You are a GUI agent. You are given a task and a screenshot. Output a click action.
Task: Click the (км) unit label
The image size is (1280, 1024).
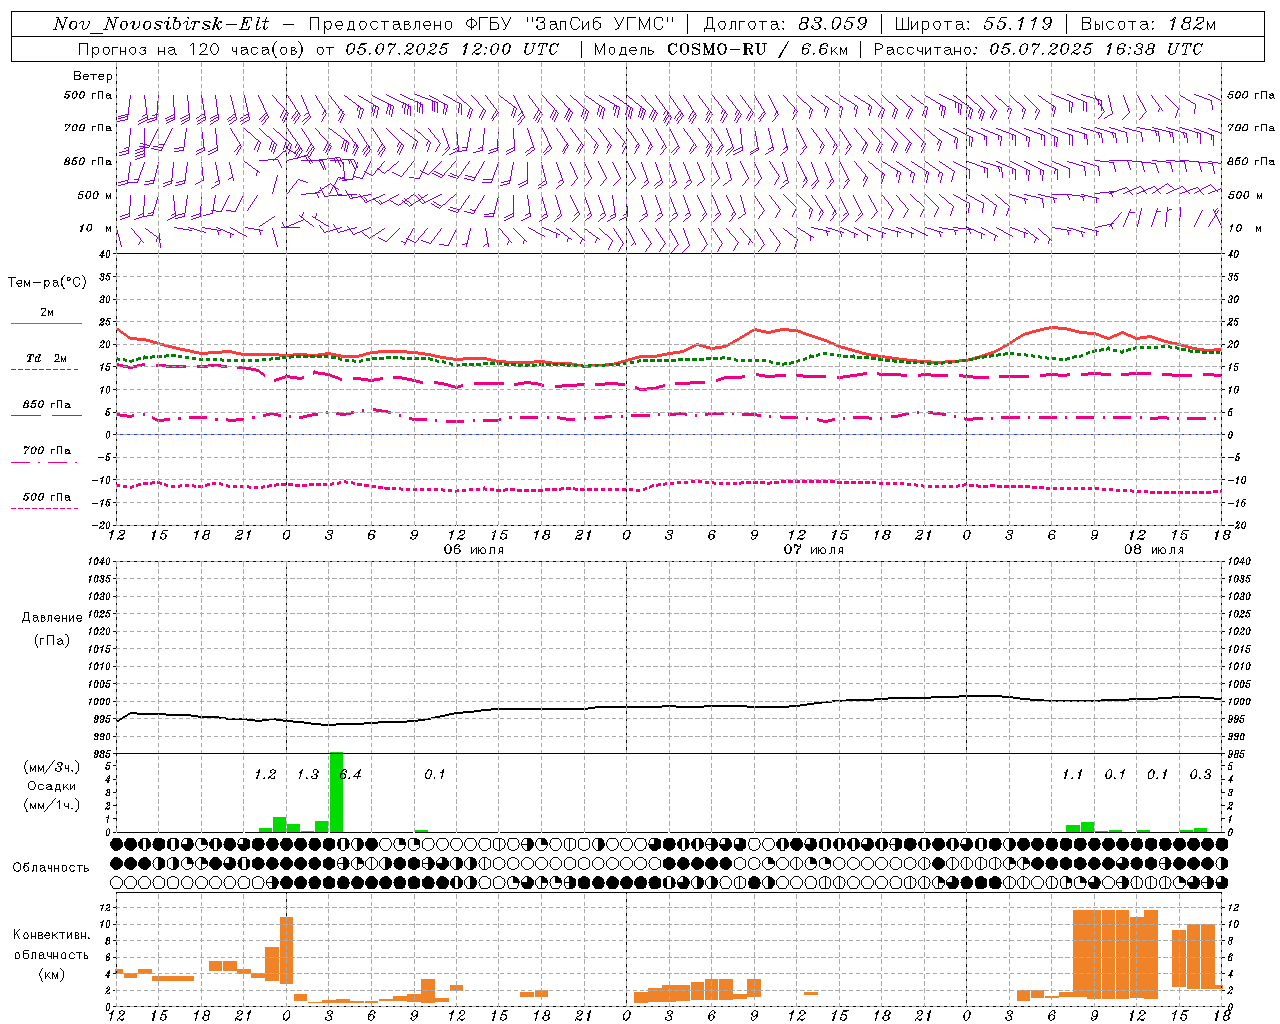(x=52, y=974)
